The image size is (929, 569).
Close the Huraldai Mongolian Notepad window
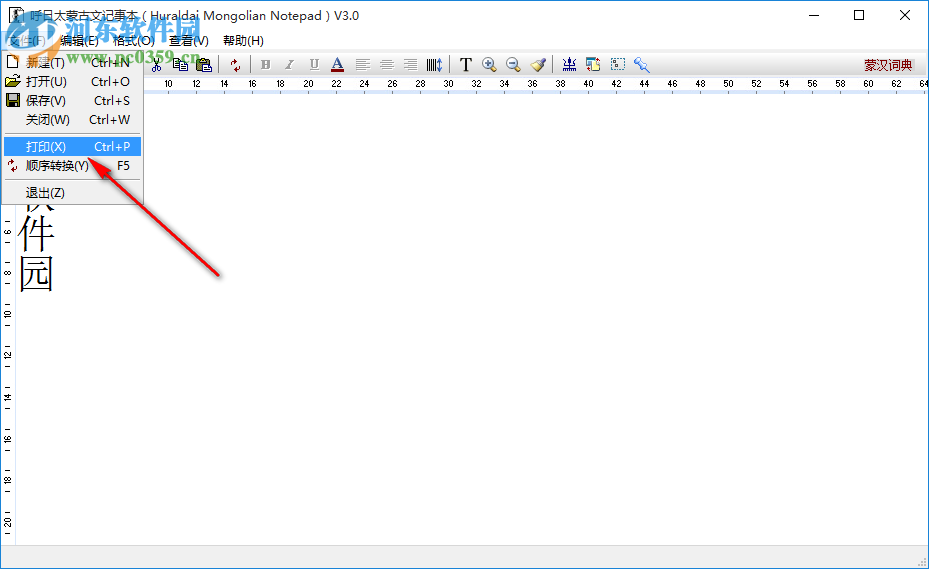click(x=905, y=15)
